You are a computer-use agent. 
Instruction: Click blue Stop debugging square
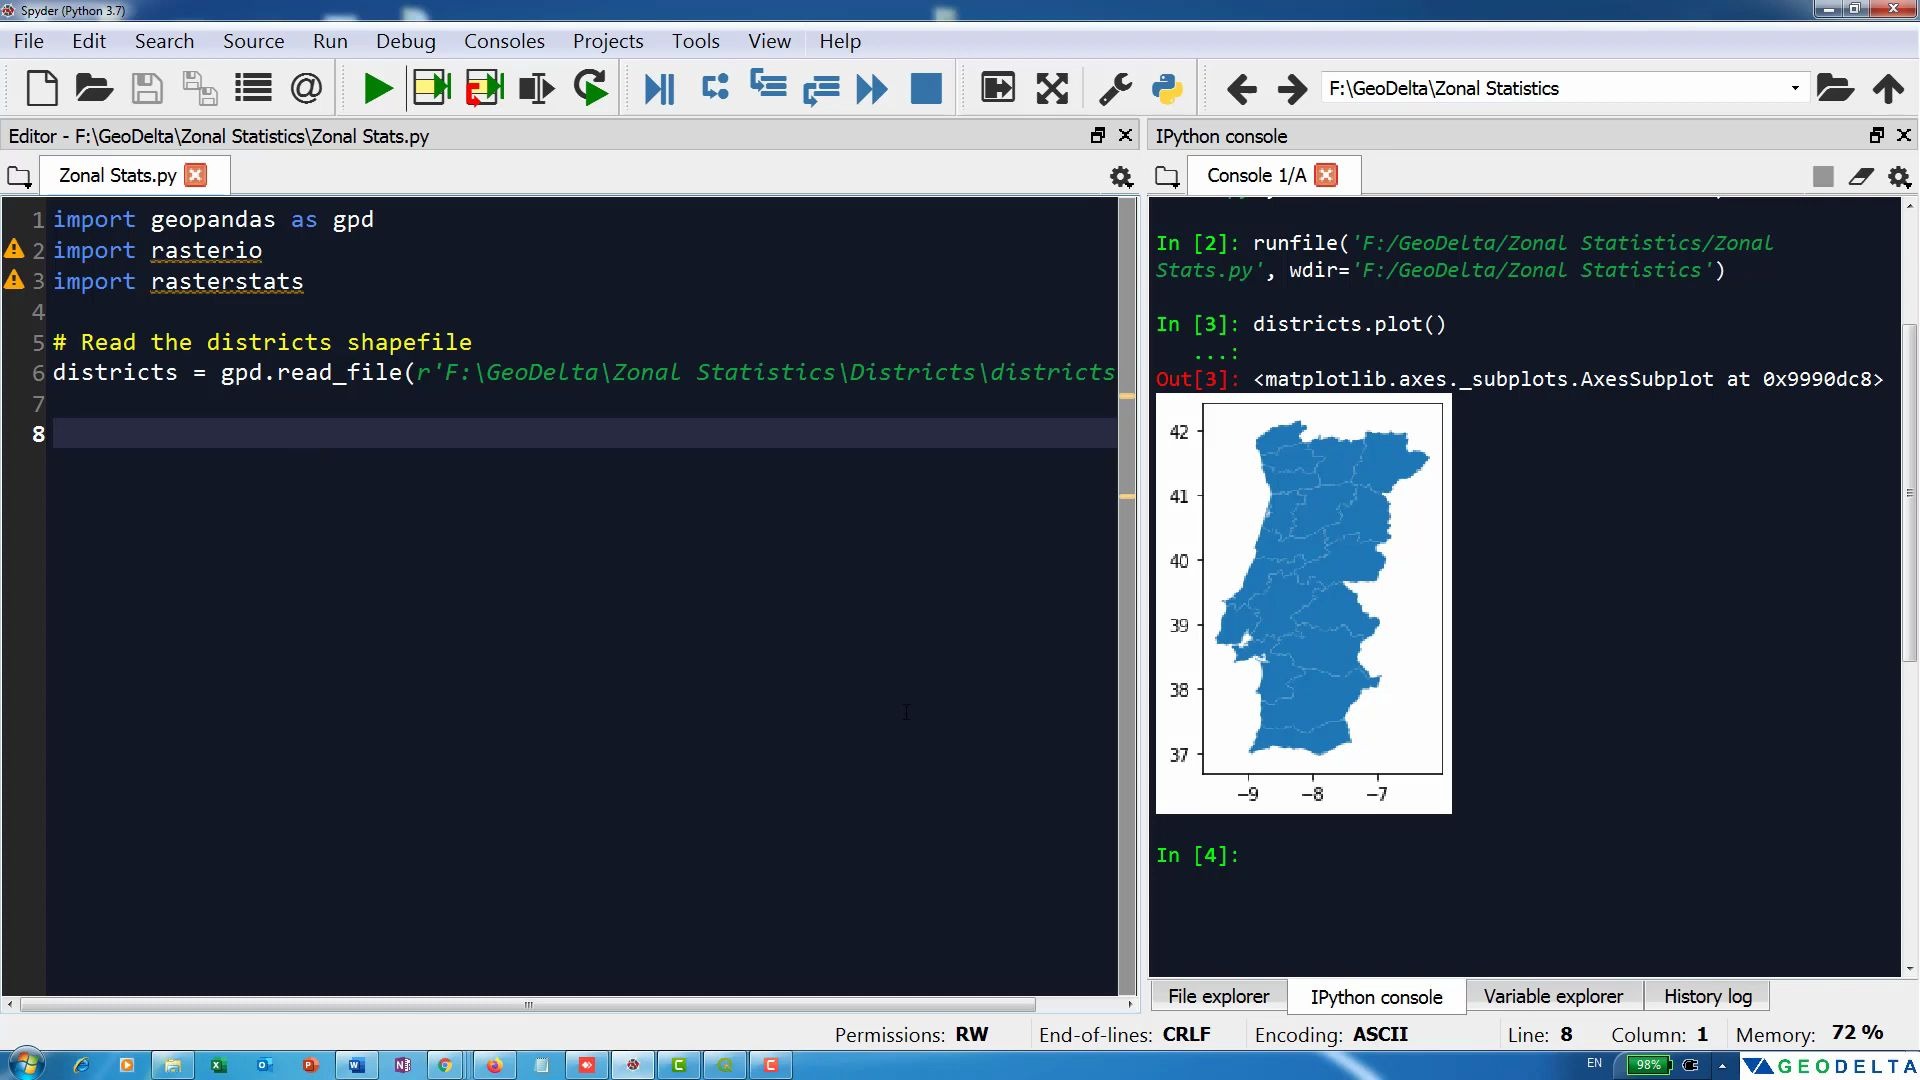click(926, 89)
